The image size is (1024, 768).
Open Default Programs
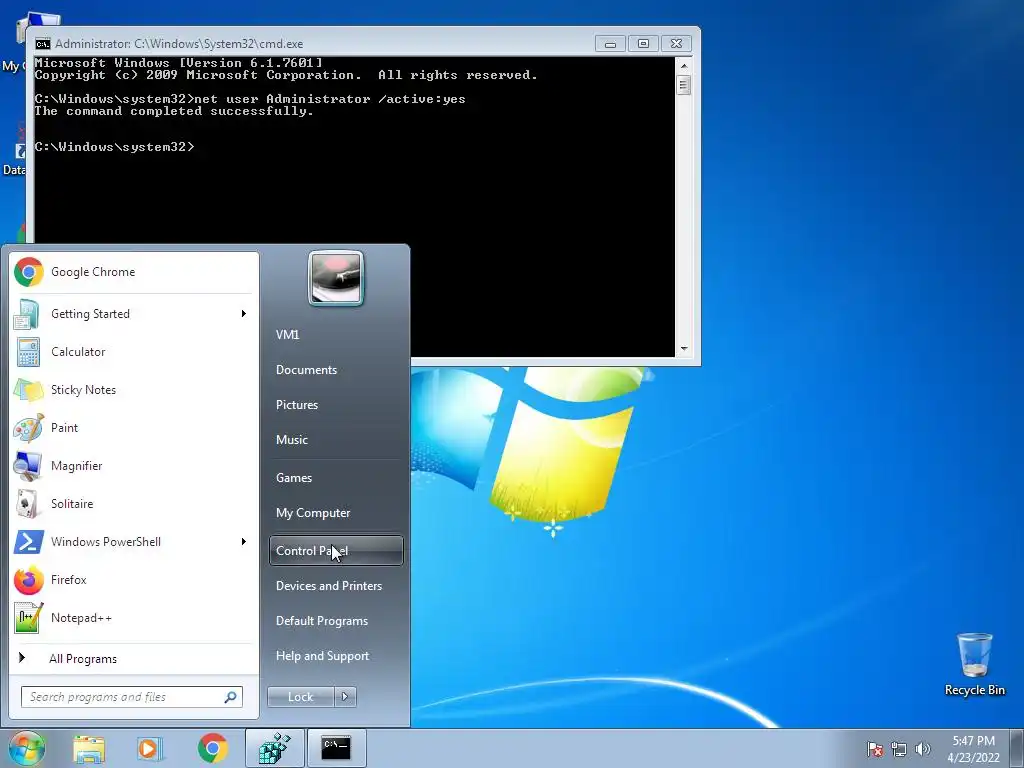(x=336, y=621)
